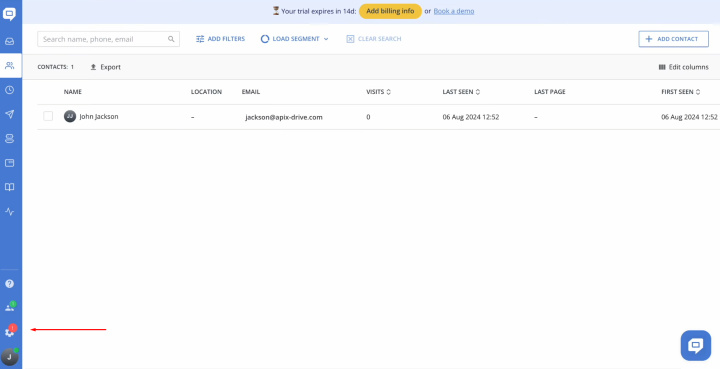The height and width of the screenshot is (369, 720).
Task: Select the Contacts people icon
Action: [9, 66]
